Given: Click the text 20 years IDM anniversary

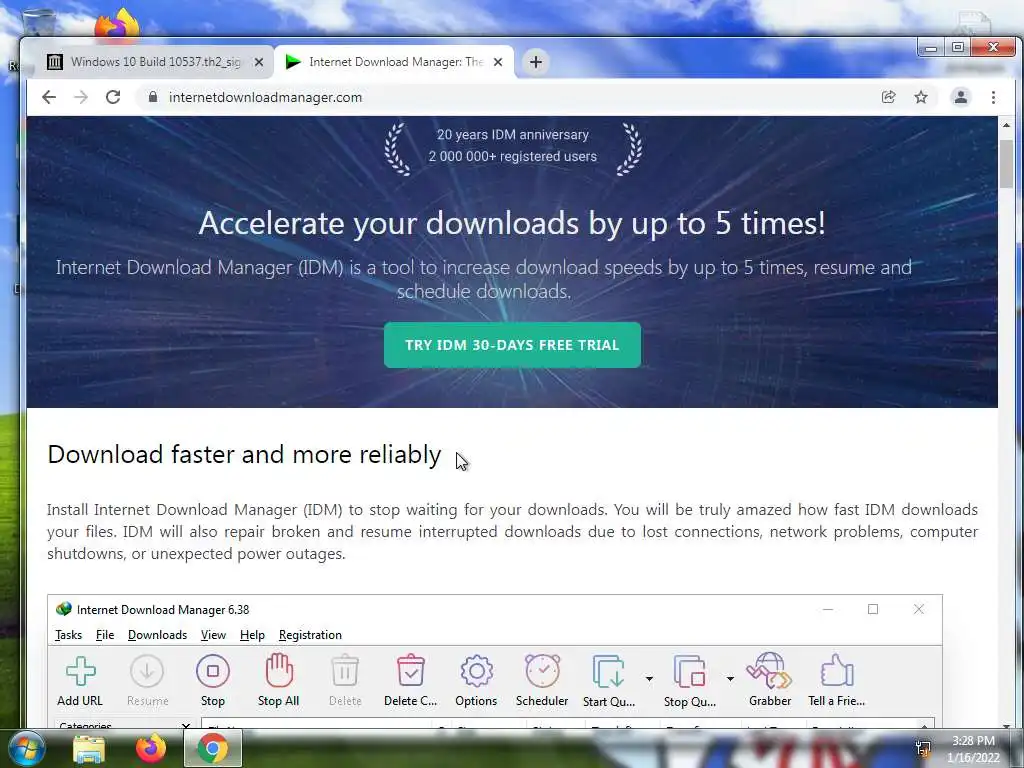Looking at the screenshot, I should tap(513, 135).
